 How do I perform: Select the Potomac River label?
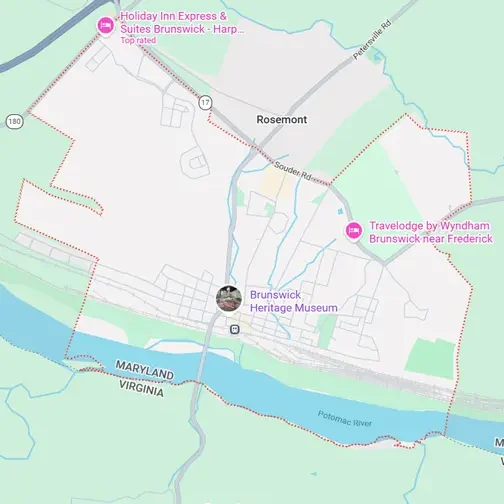click(345, 419)
